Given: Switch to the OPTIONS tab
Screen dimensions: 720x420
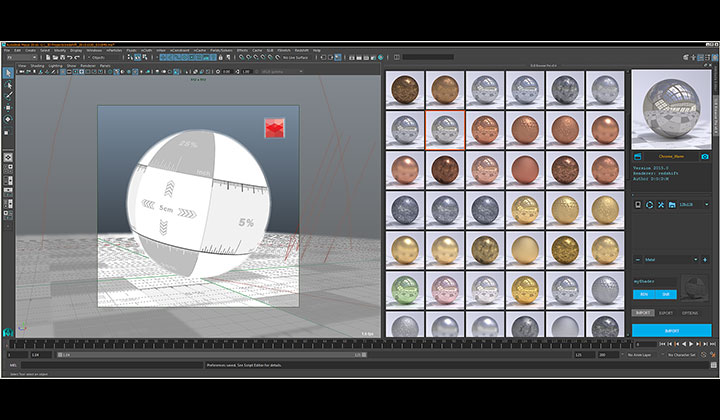Looking at the screenshot, I should (x=690, y=313).
